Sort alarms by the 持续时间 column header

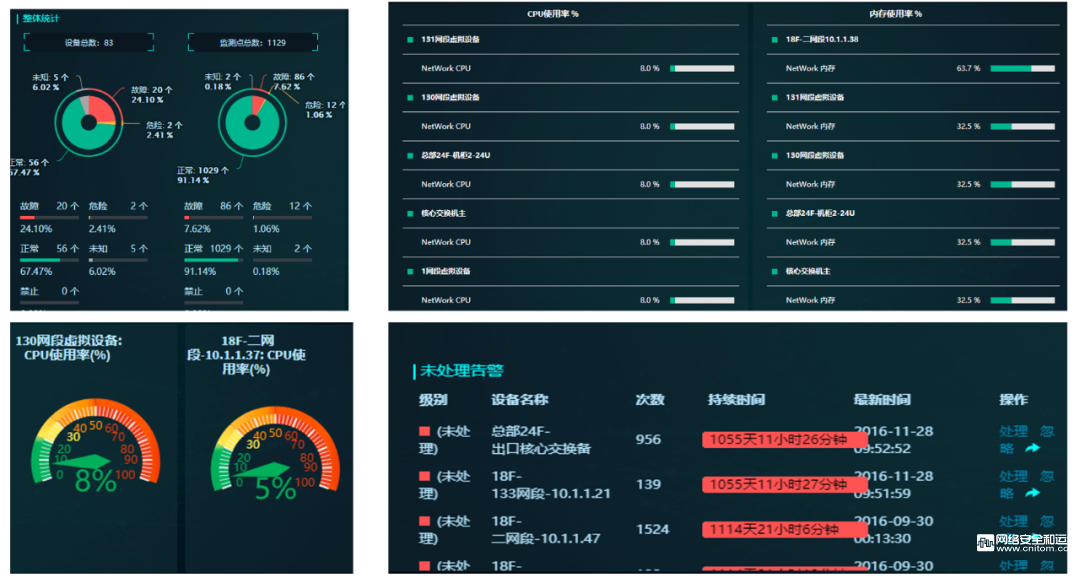coord(736,400)
